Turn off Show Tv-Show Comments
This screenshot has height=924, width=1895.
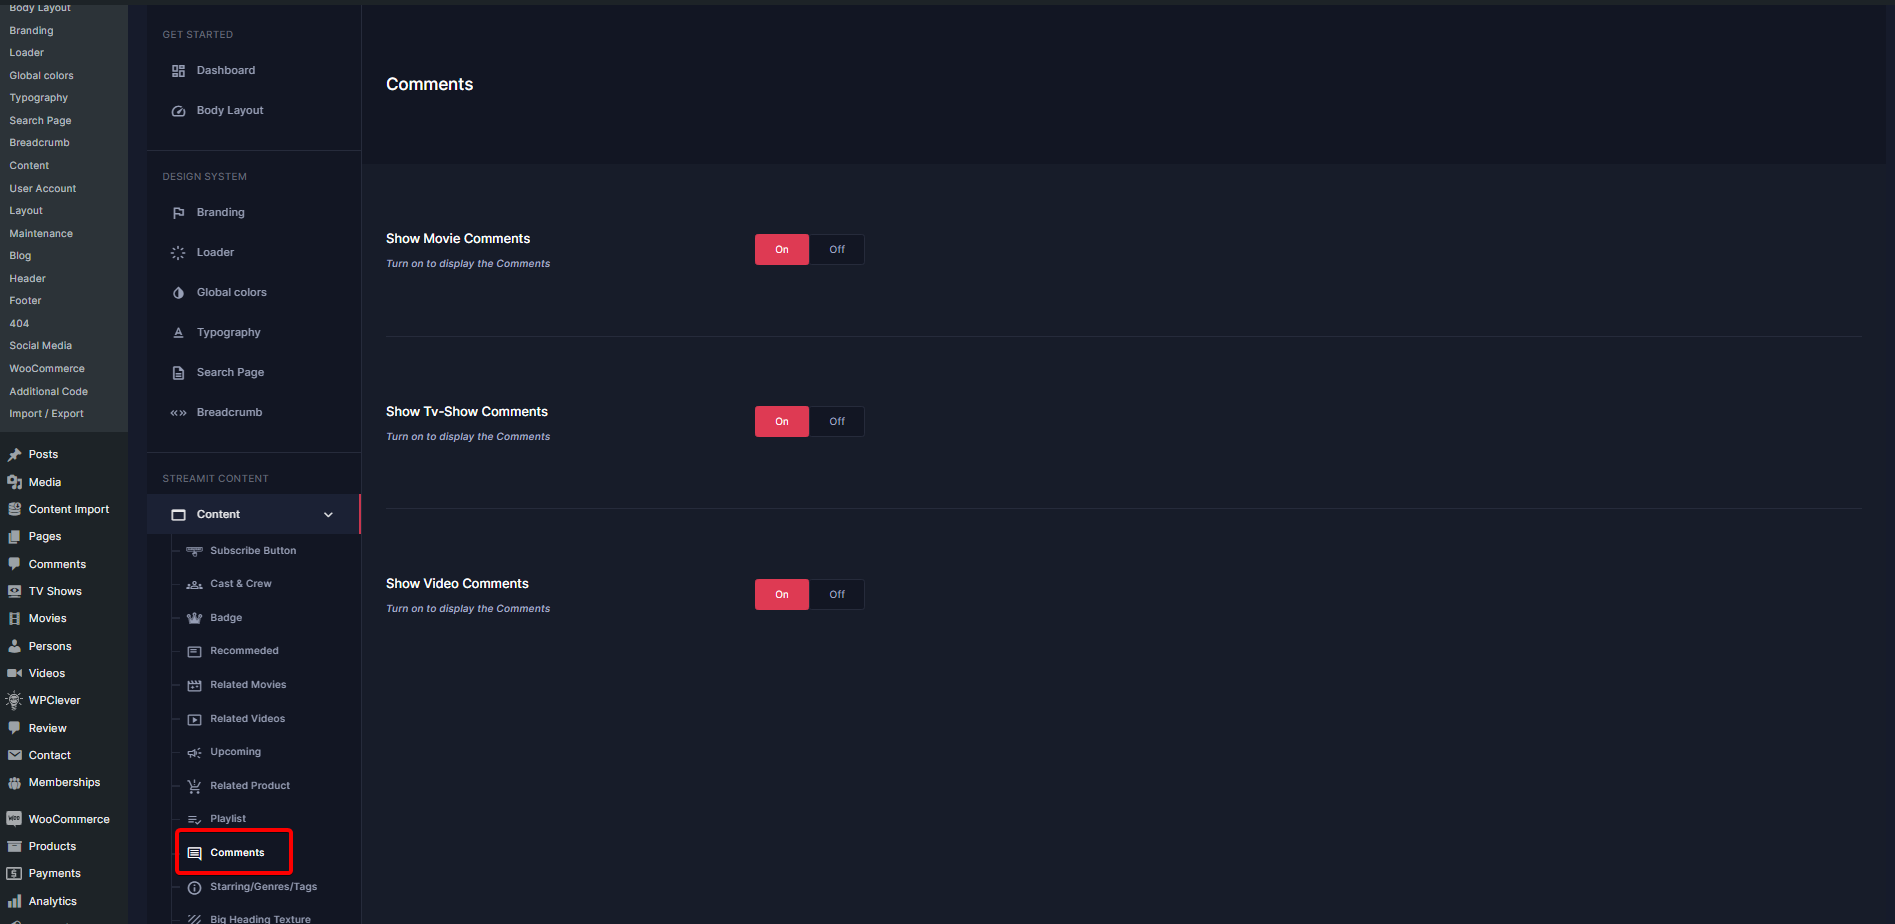pos(837,422)
